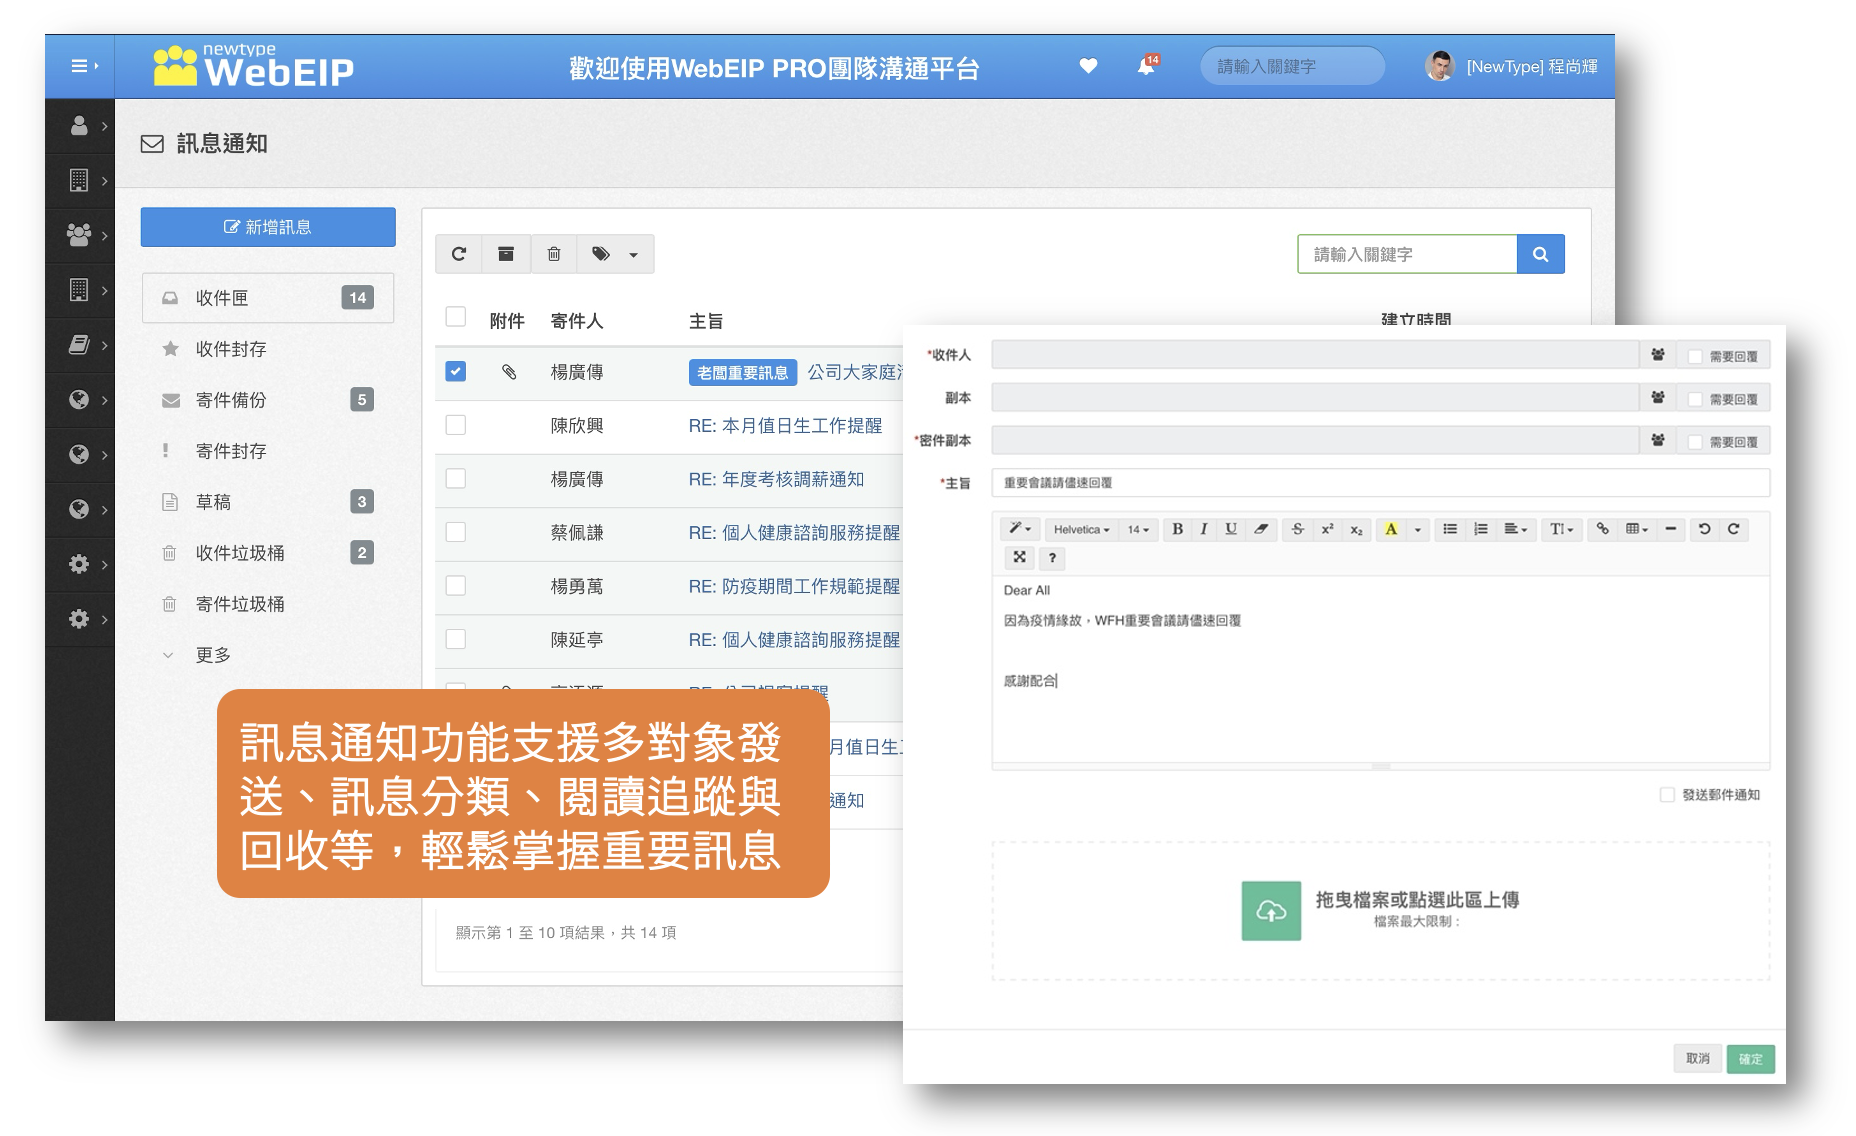The height and width of the screenshot is (1136, 1856).
Task: Toggle the hamburger sidebar menu
Action: pos(84,66)
